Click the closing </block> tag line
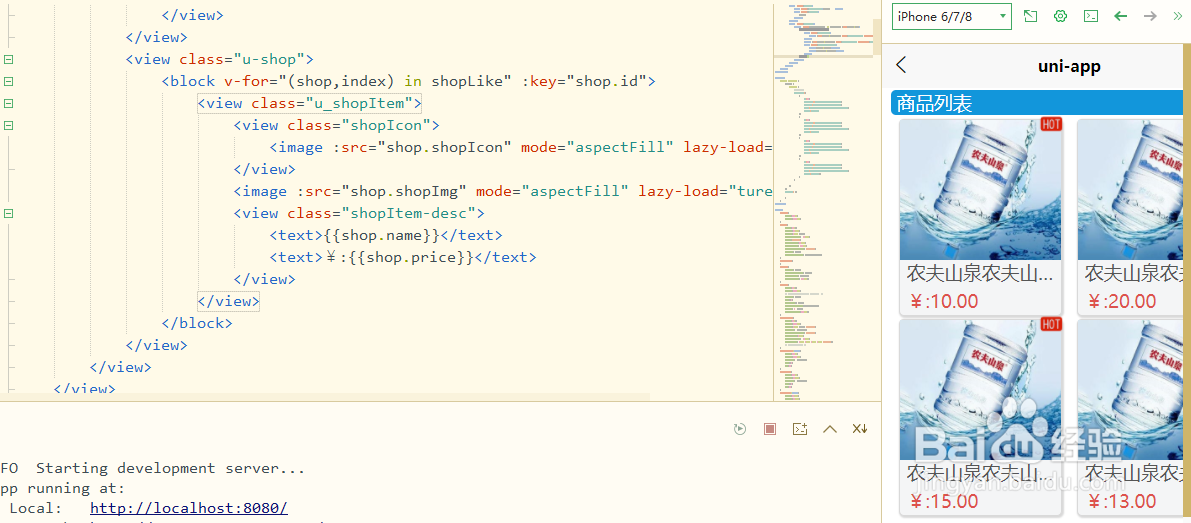The height and width of the screenshot is (523, 1191). tap(197, 323)
